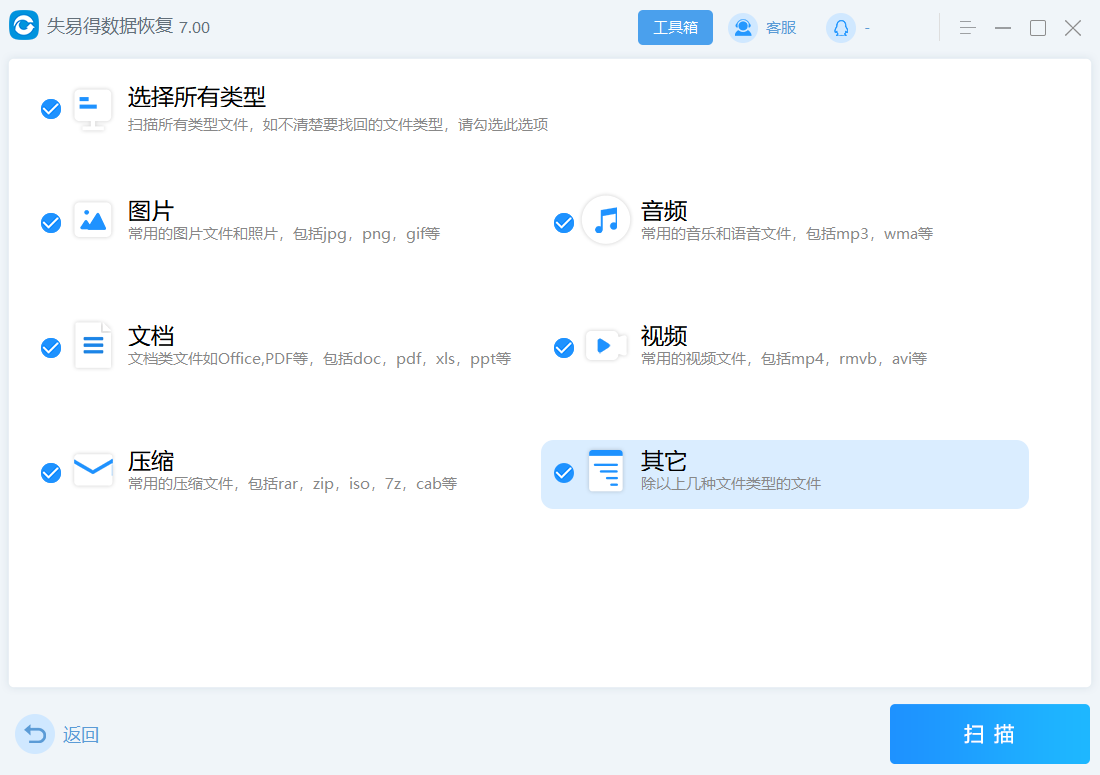1100x775 pixels.
Task: Select the 视频 label
Action: point(664,335)
